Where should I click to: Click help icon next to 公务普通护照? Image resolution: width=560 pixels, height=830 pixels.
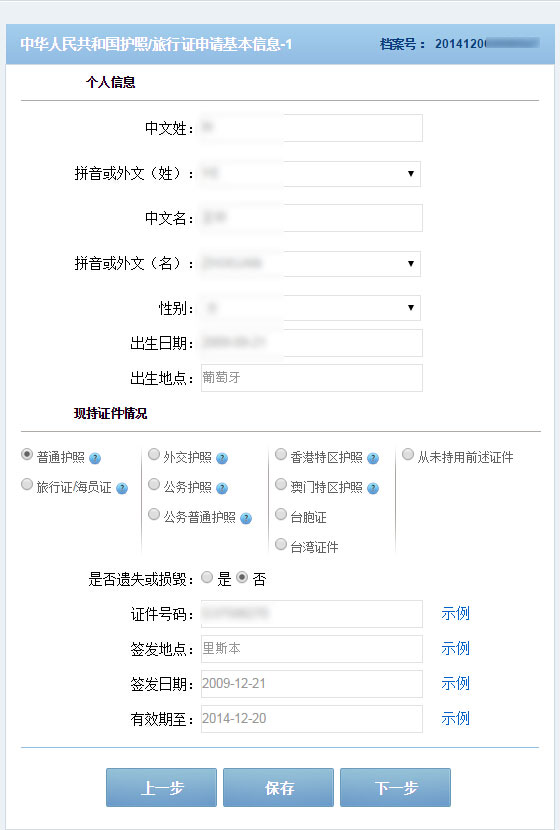[x=246, y=518]
